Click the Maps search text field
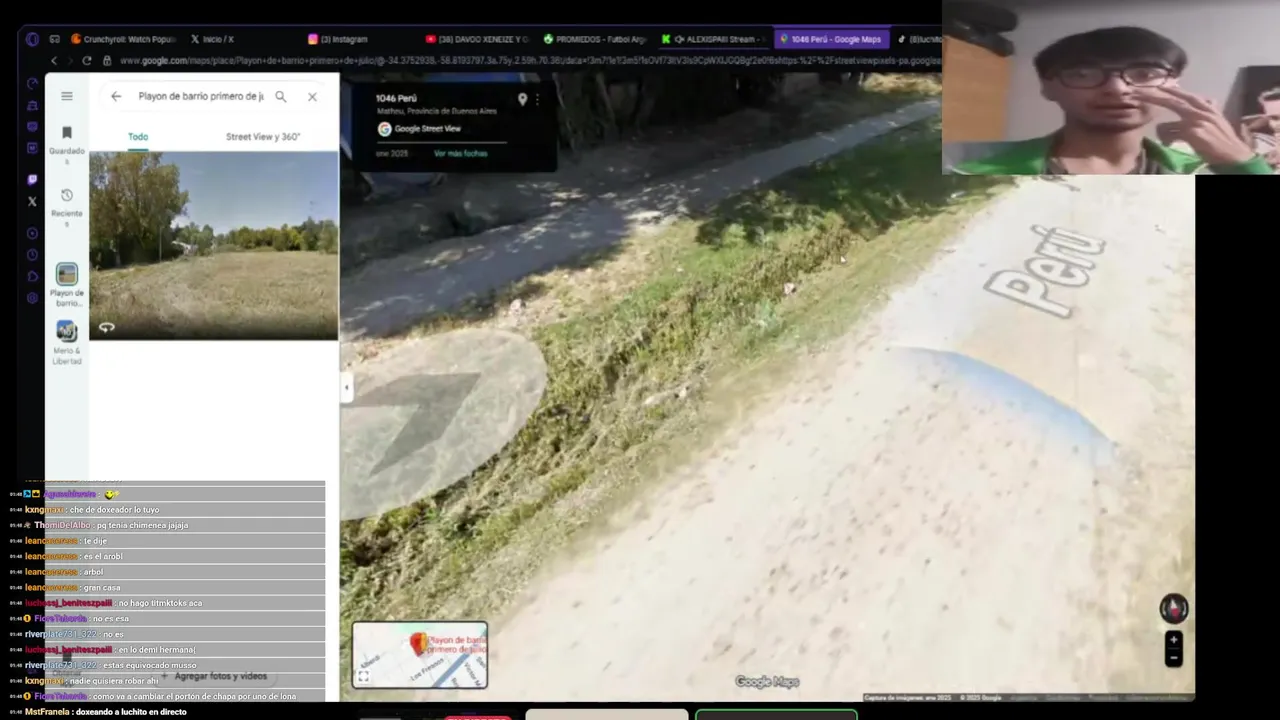 pos(201,96)
